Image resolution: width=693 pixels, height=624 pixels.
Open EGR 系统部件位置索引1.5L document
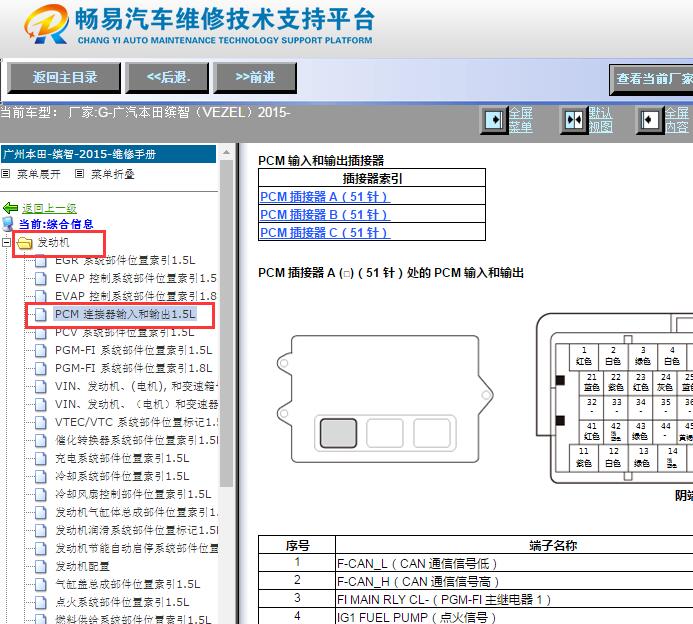[x=125, y=260]
